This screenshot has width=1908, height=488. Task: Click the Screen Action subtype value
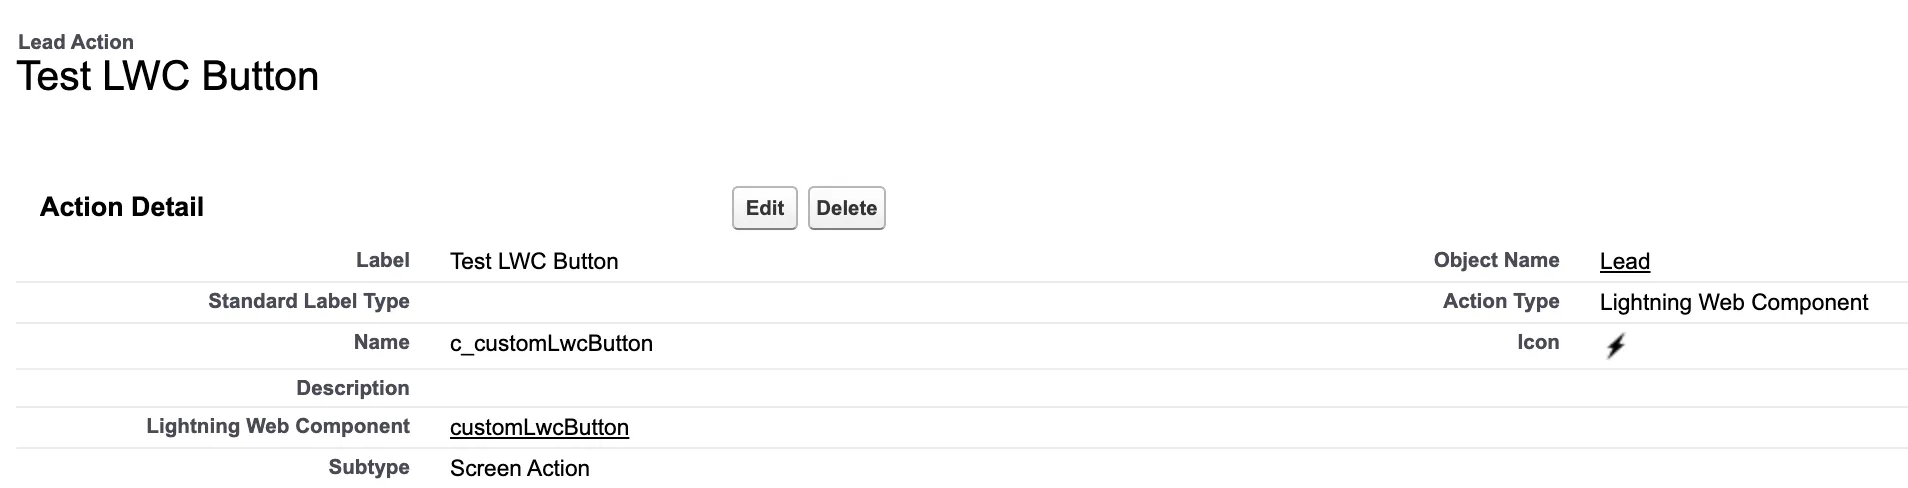(x=519, y=469)
